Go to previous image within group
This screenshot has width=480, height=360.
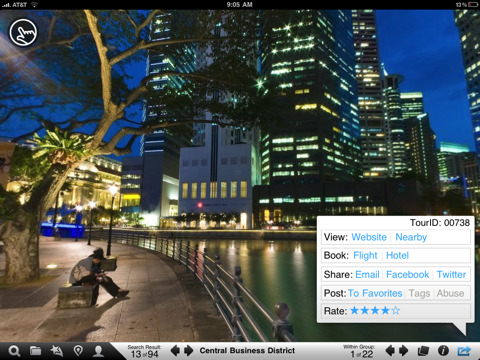point(390,351)
